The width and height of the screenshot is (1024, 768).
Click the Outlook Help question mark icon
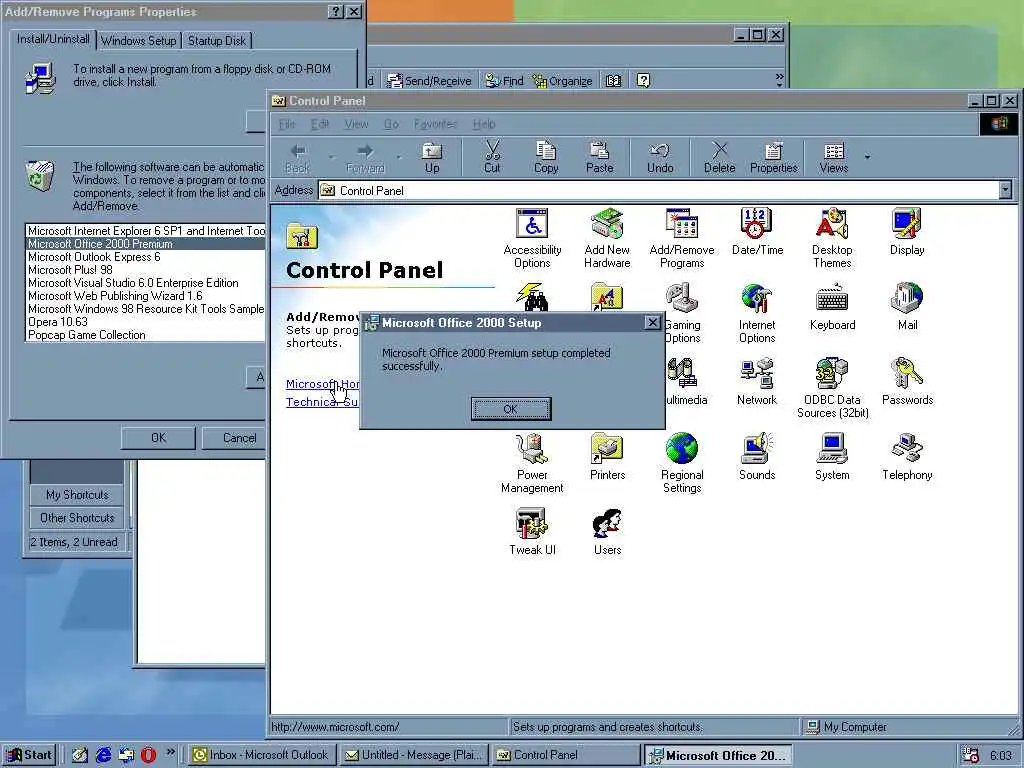click(643, 80)
